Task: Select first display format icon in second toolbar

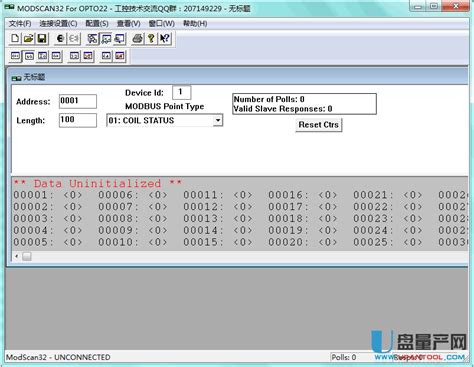Action: pos(15,56)
